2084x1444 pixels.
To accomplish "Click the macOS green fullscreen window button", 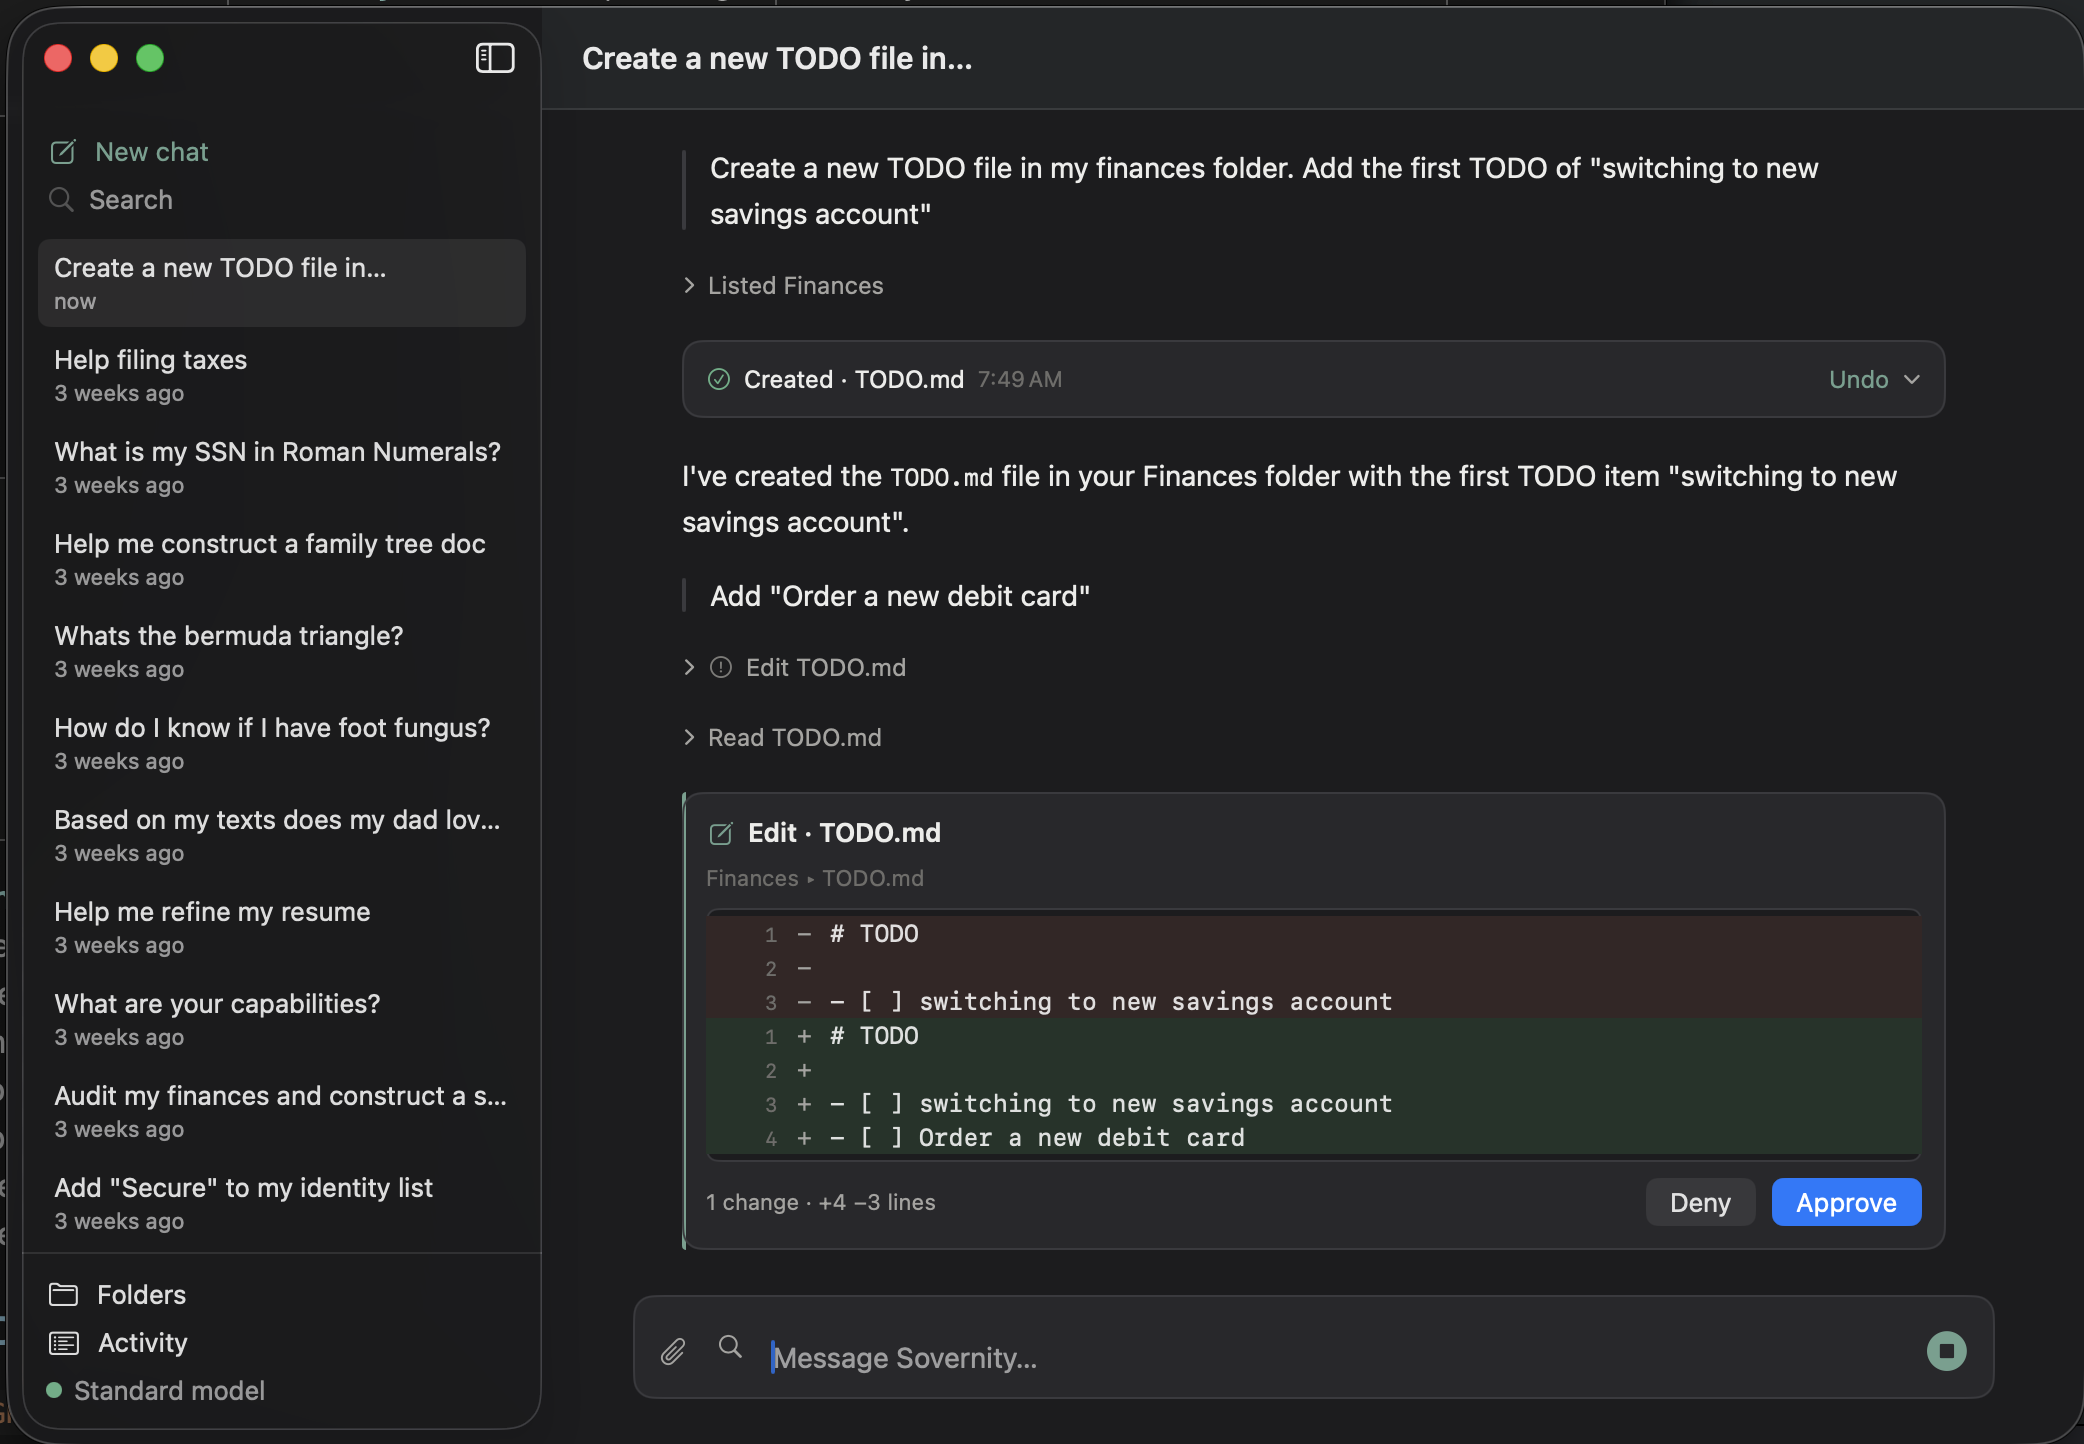I will (x=150, y=58).
